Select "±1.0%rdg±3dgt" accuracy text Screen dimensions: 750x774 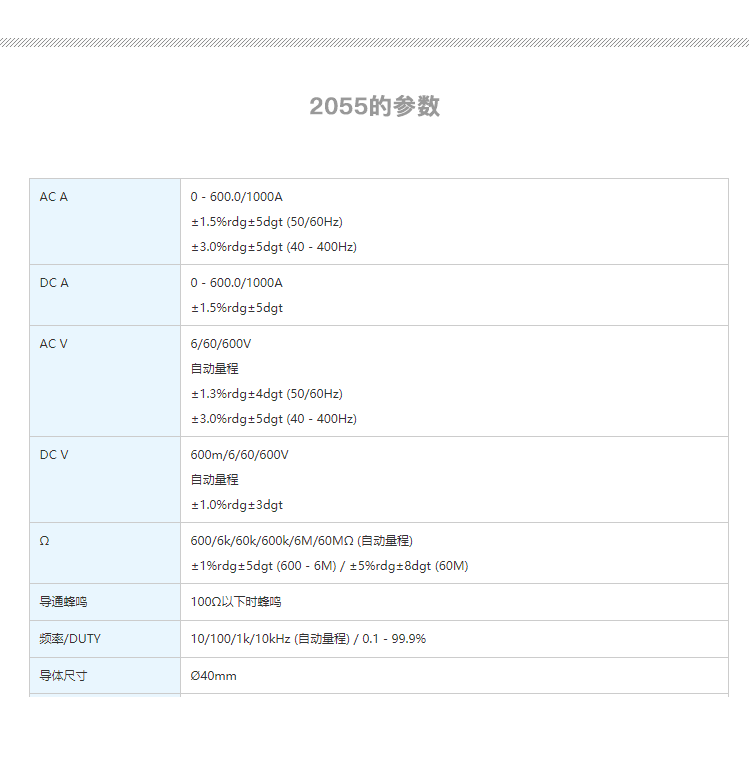pos(237,505)
